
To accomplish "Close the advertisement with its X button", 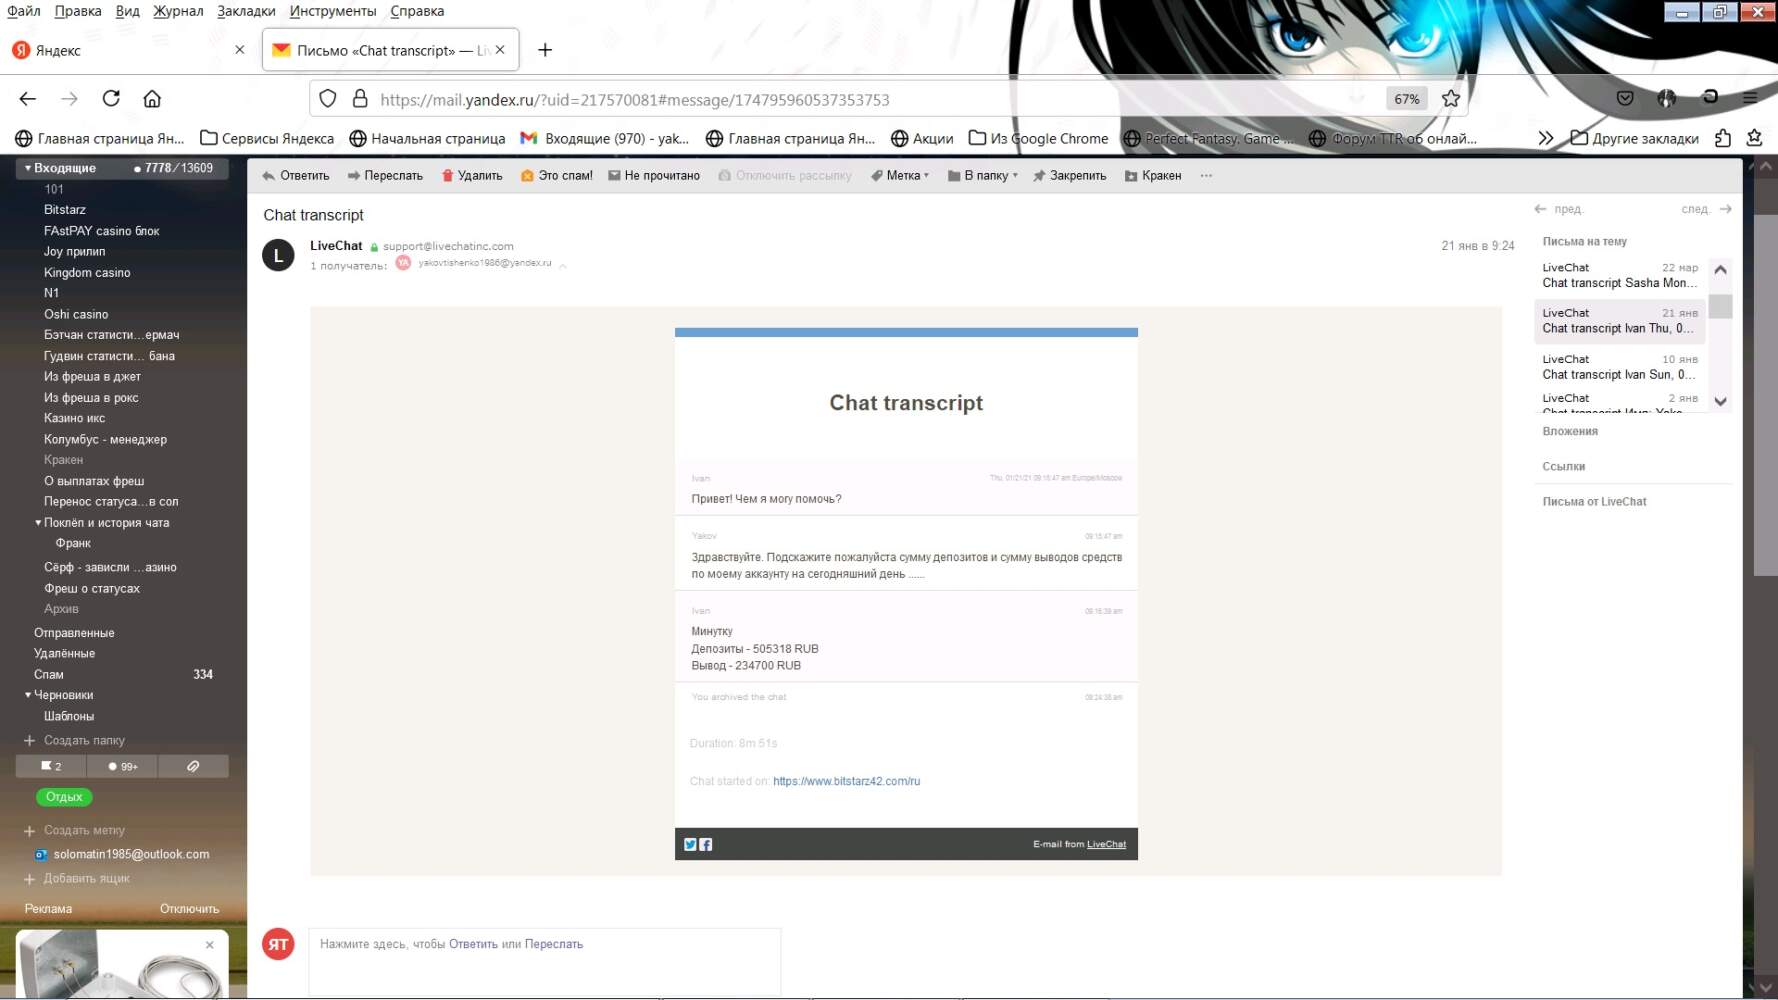I will point(209,945).
